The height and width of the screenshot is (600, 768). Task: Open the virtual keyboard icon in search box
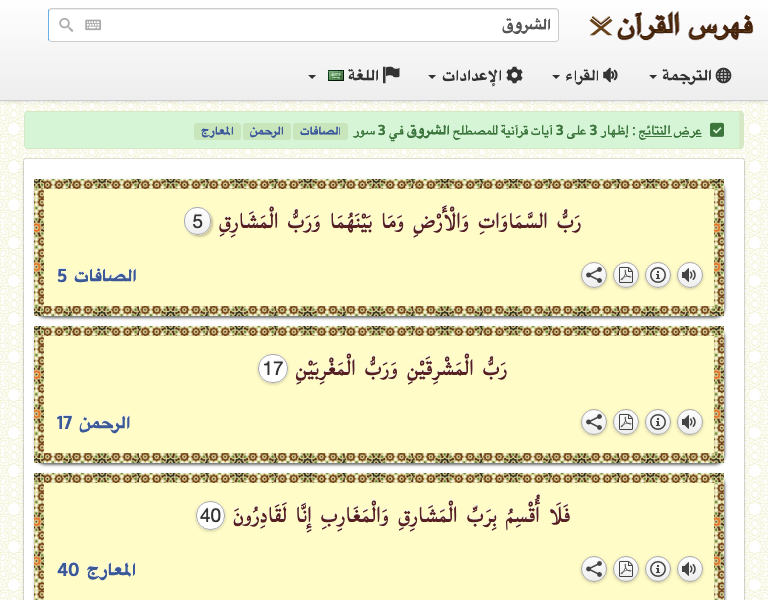tap(93, 26)
